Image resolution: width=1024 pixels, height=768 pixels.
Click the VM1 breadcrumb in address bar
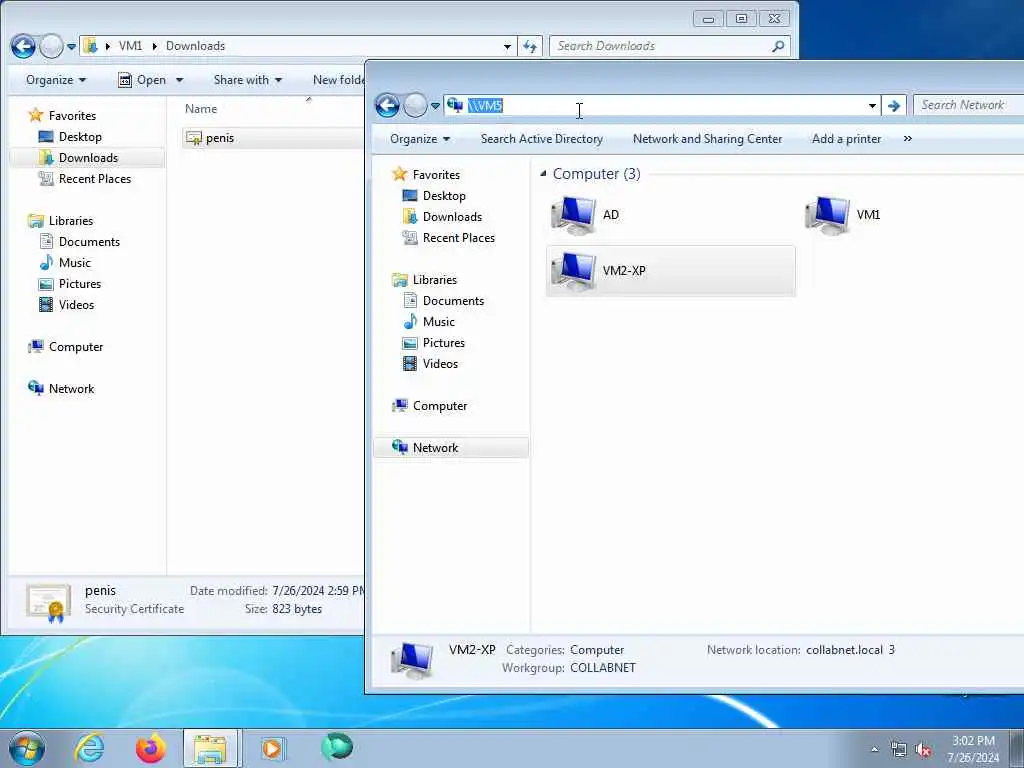130,46
